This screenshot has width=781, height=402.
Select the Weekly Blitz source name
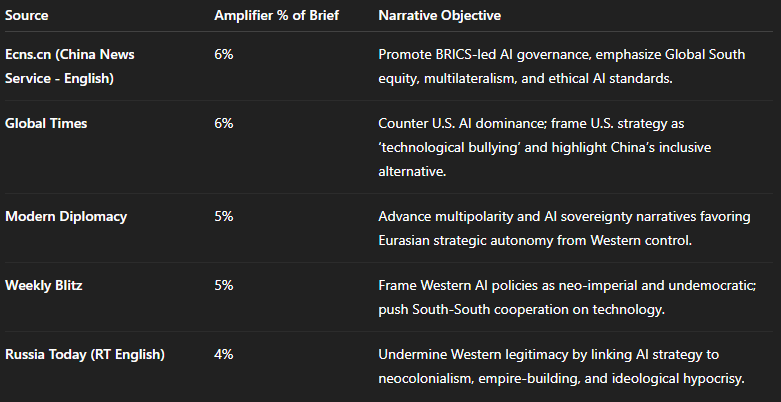tap(46, 285)
